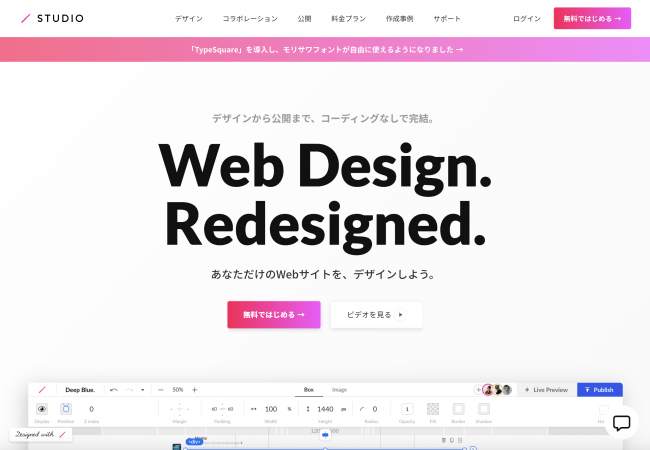Click the Fill color swatch

tap(433, 409)
